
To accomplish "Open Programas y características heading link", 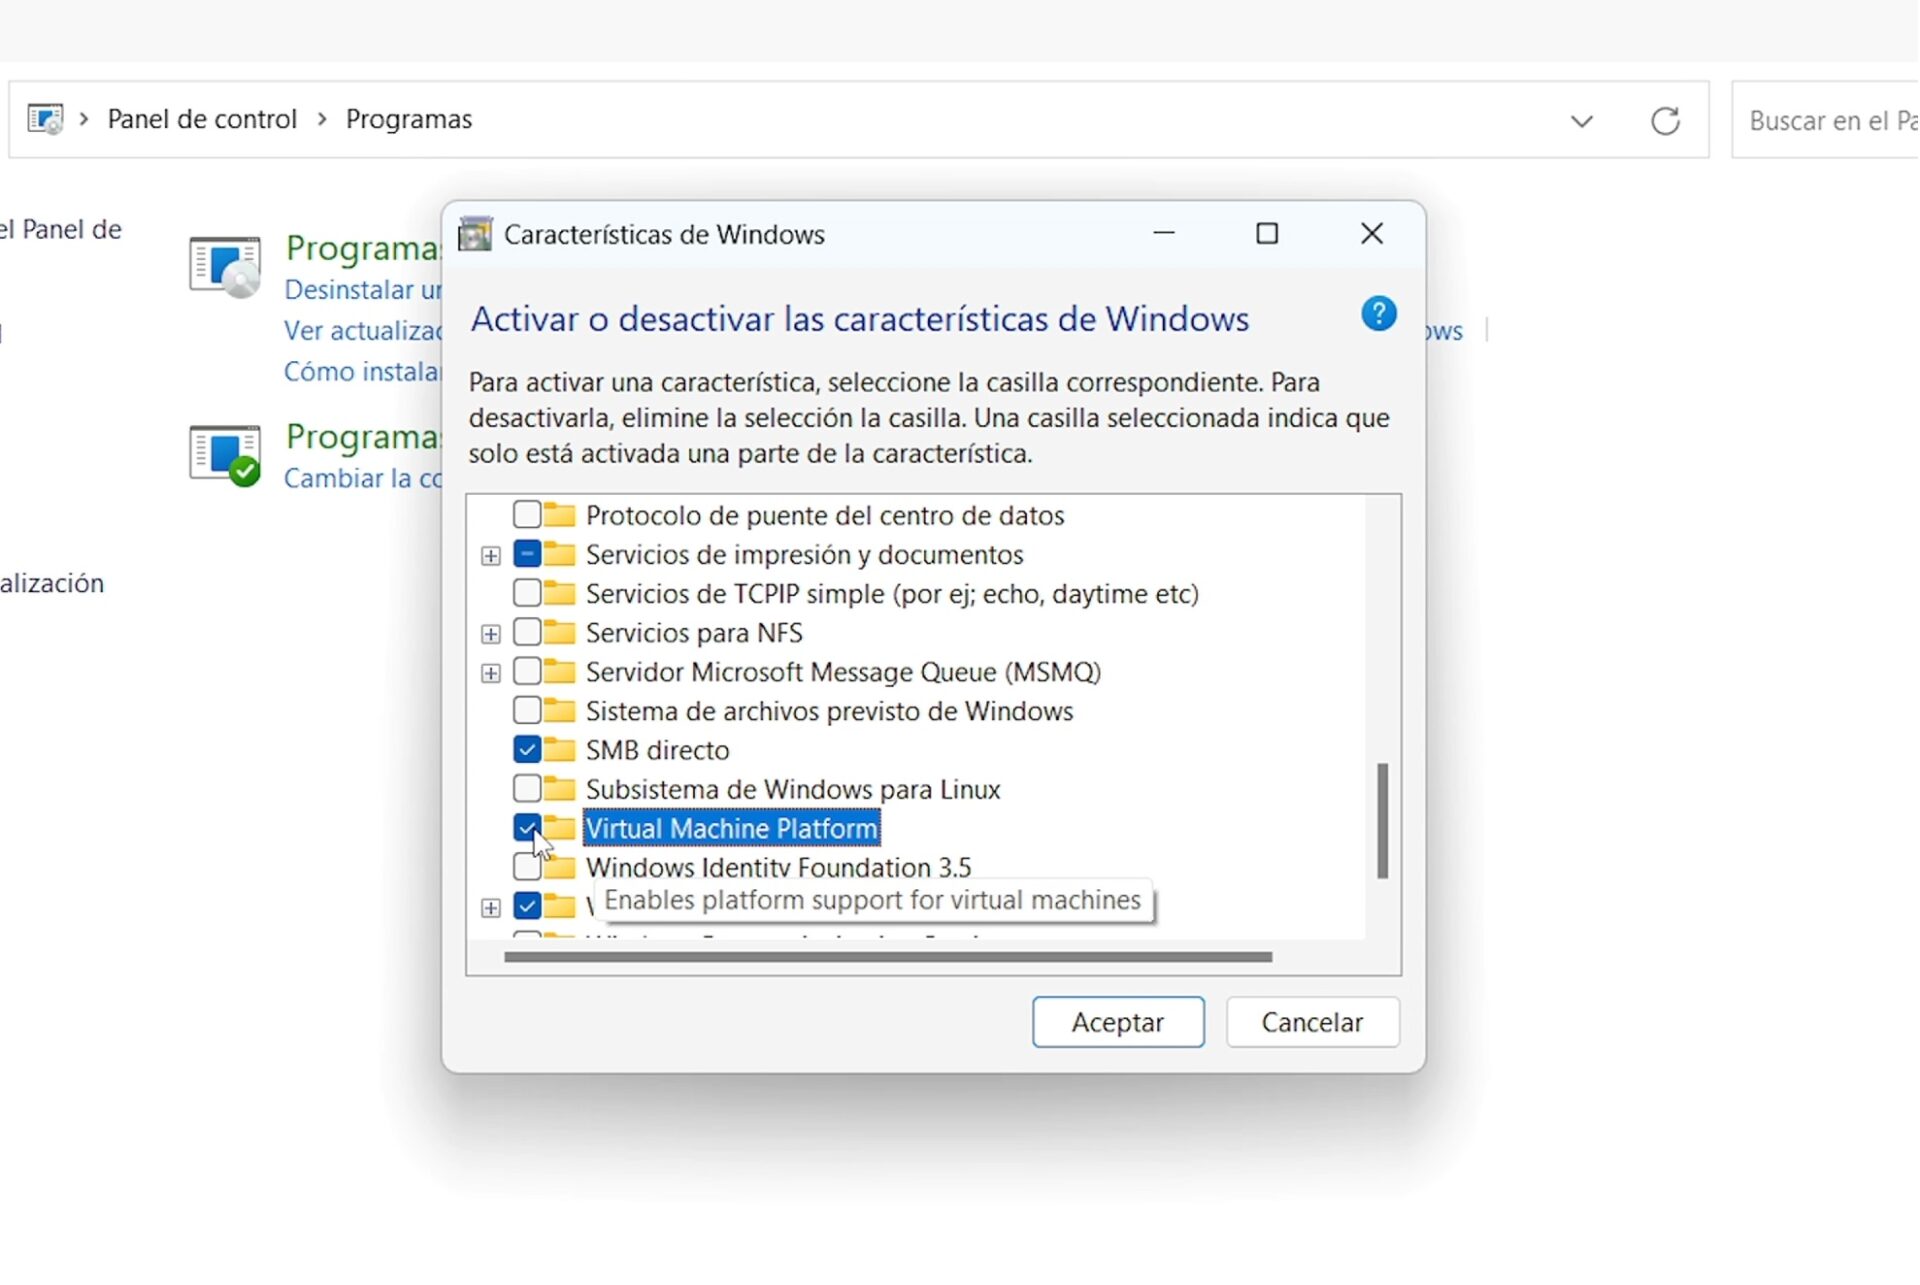I will tap(363, 248).
